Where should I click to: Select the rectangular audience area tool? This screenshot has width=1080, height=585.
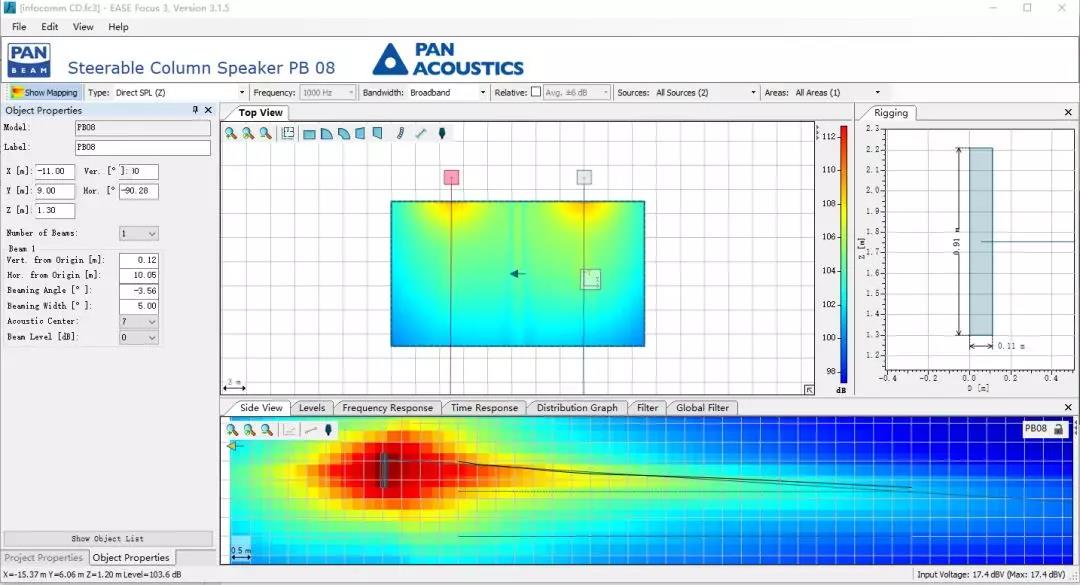309,134
